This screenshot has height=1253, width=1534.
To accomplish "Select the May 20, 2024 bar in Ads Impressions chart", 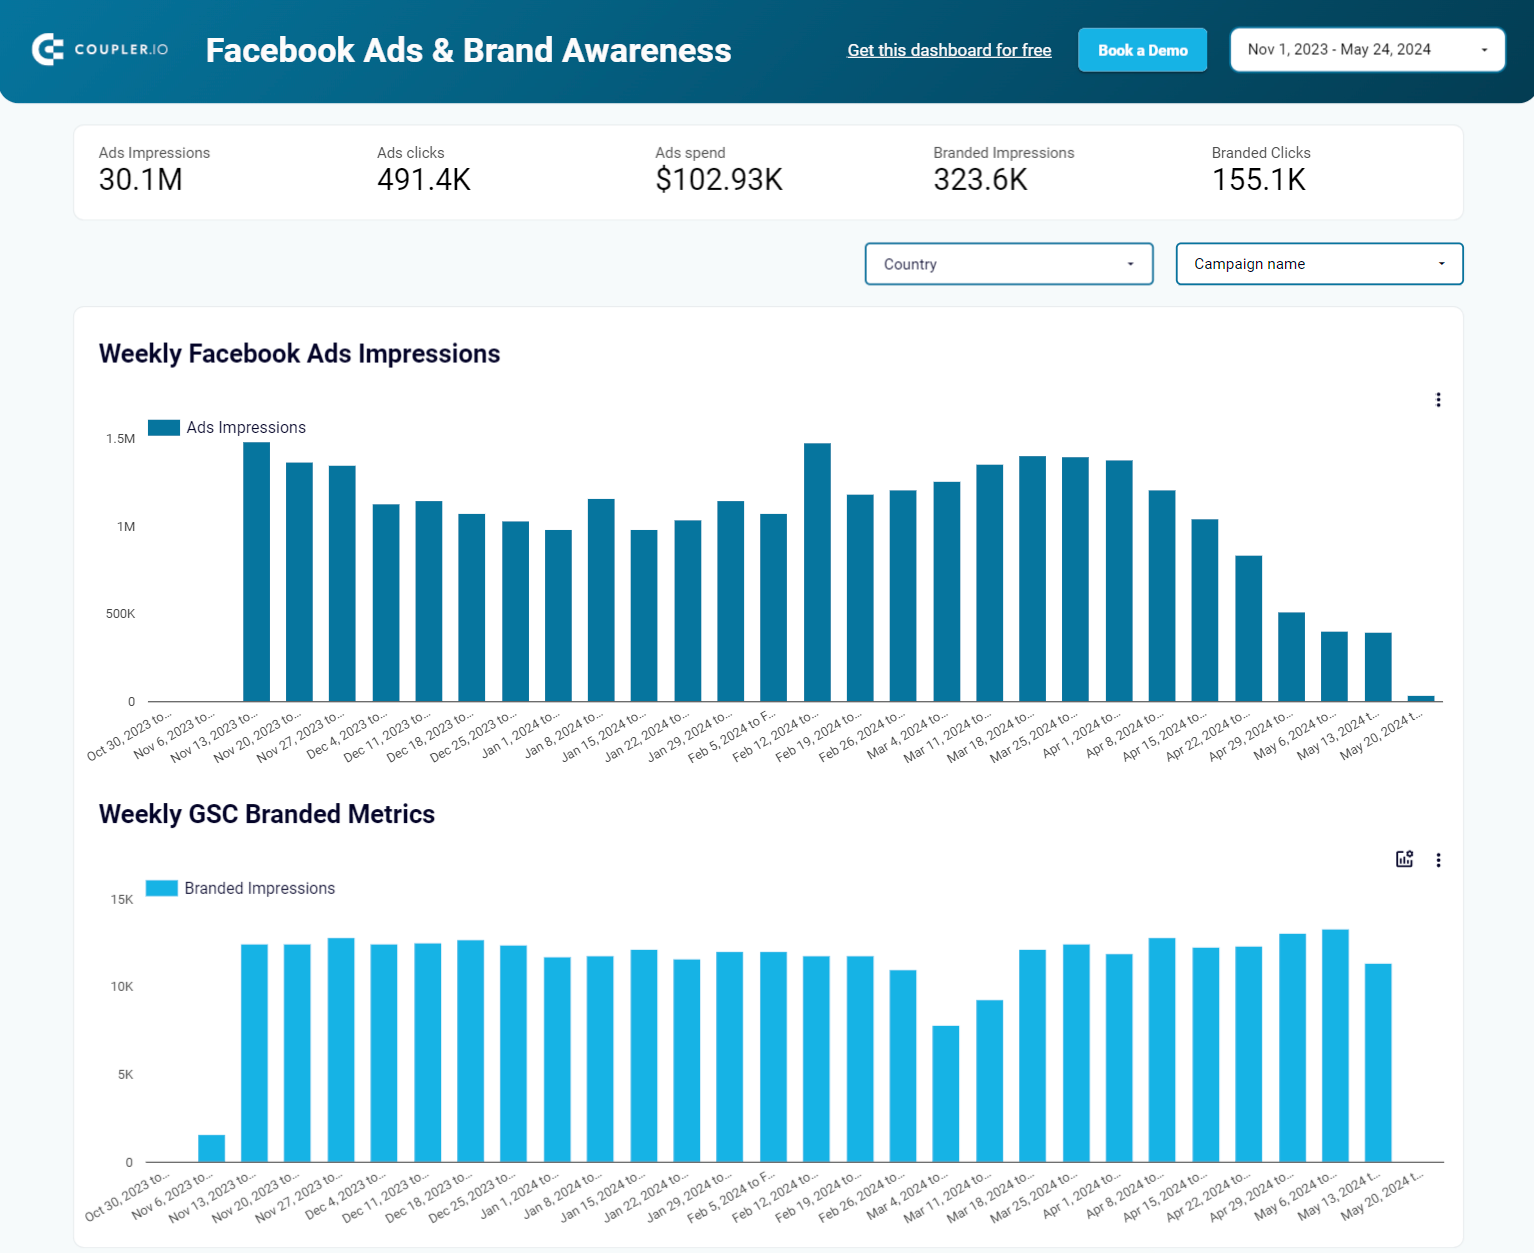I will (x=1421, y=698).
